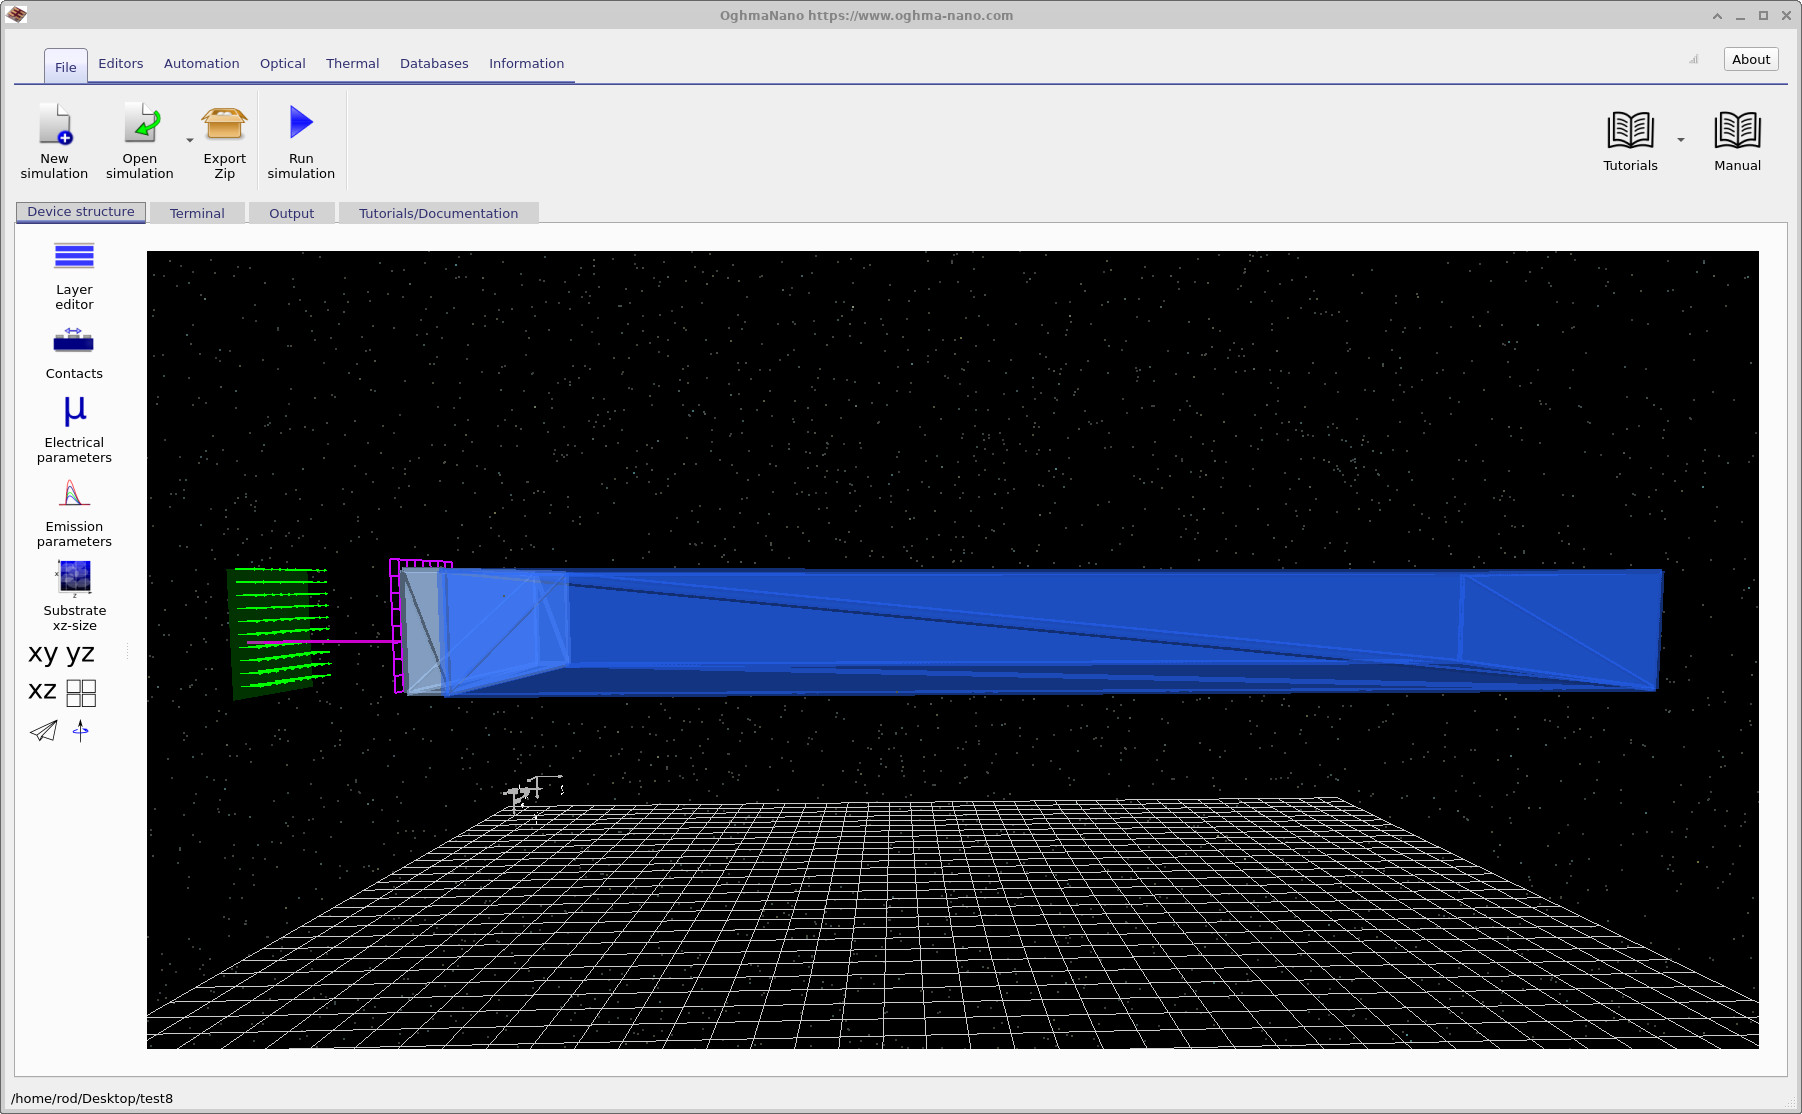The width and height of the screenshot is (1802, 1114).
Task: Open the Manual documentation
Action: pyautogui.click(x=1737, y=139)
